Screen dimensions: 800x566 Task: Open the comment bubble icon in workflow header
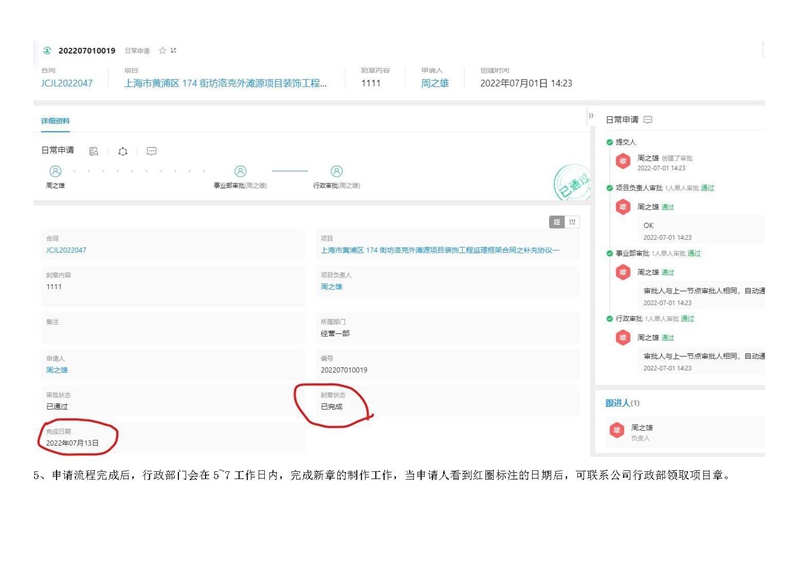[151, 151]
